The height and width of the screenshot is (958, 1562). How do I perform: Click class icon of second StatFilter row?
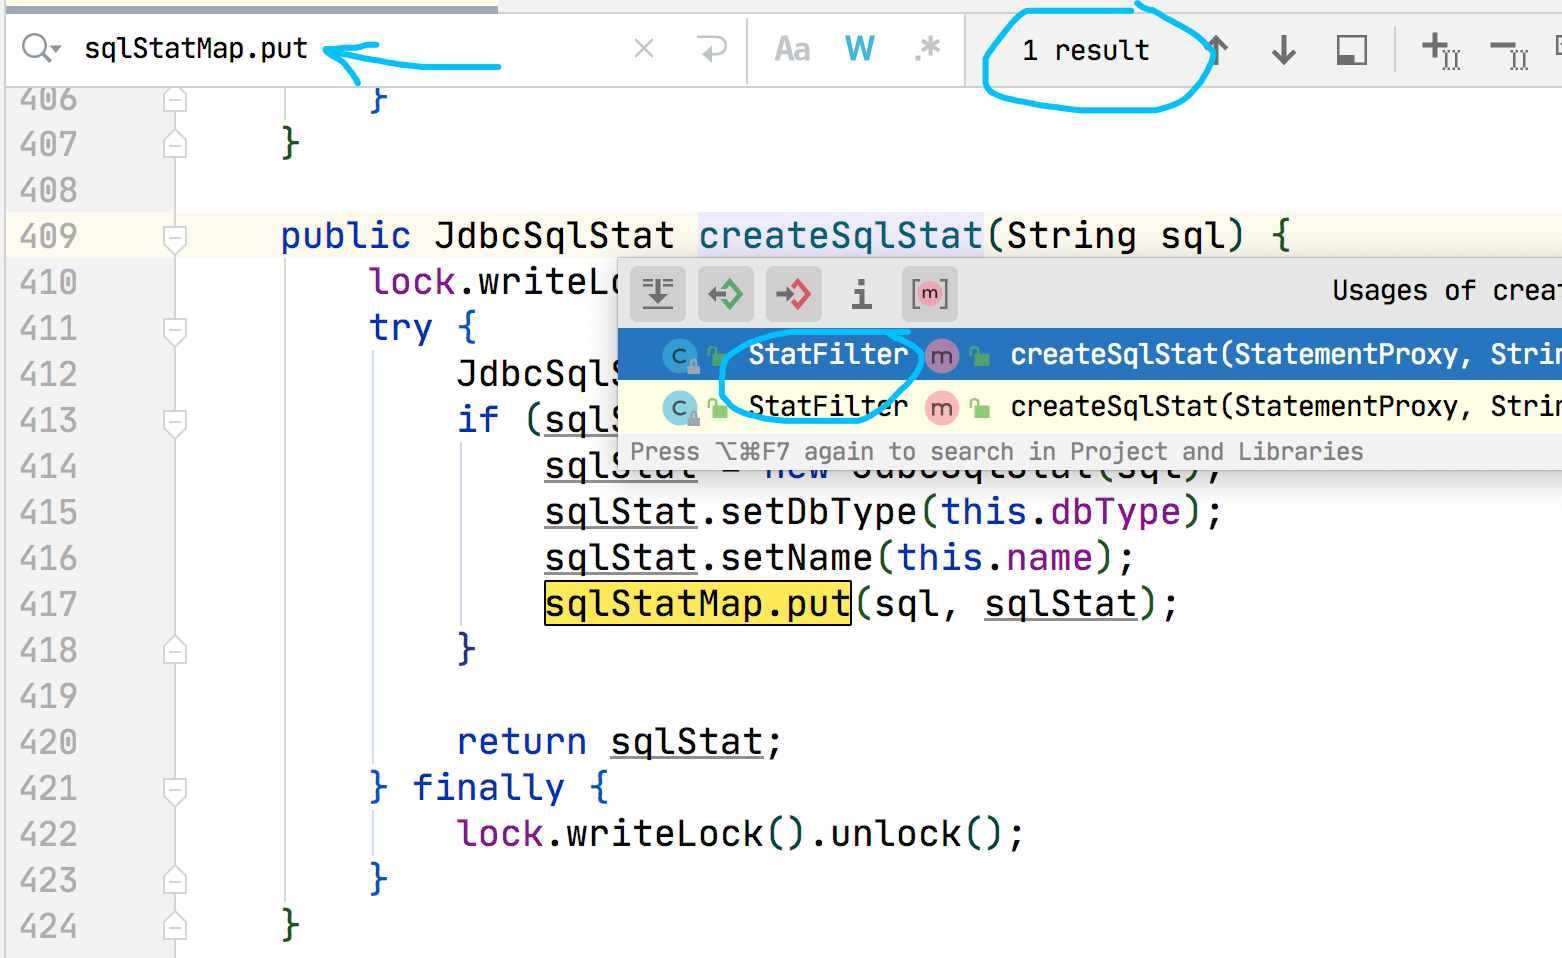click(x=680, y=407)
